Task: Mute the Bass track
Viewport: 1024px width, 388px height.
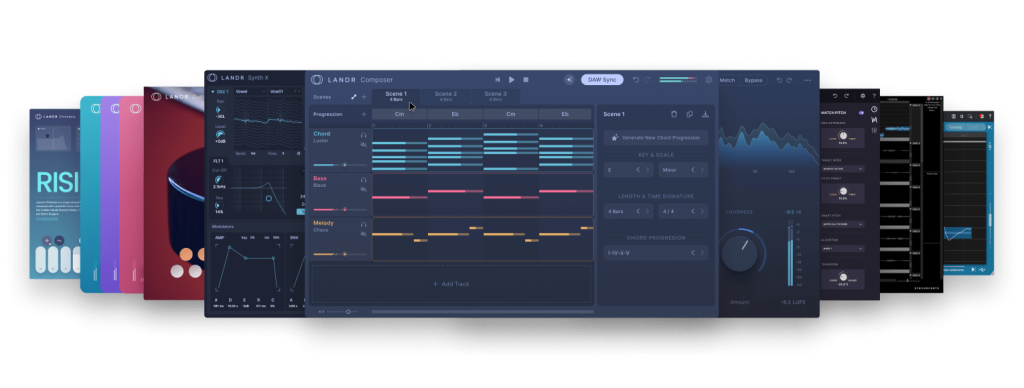Action: [x=364, y=189]
